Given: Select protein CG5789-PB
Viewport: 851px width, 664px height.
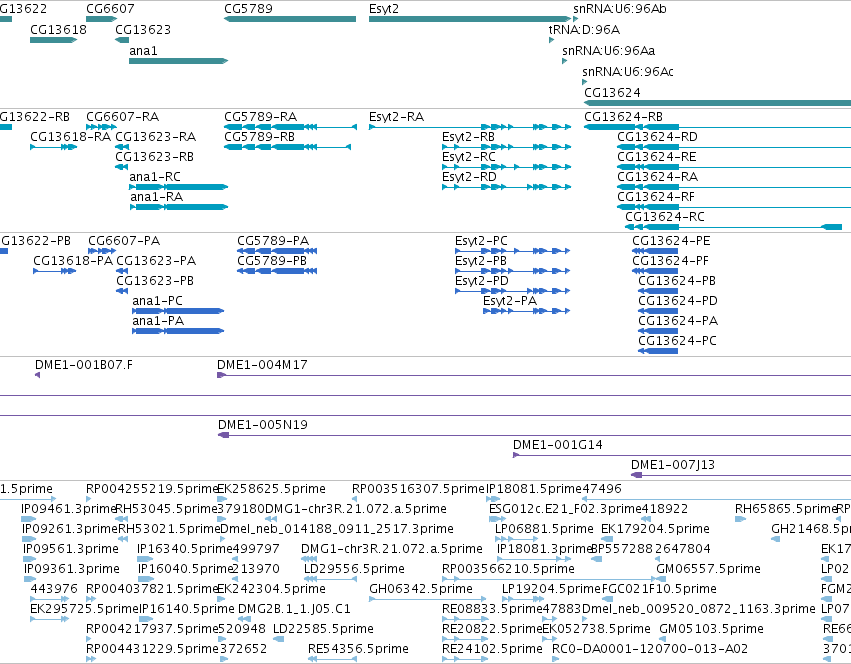Looking at the screenshot, I should pyautogui.click(x=272, y=261).
